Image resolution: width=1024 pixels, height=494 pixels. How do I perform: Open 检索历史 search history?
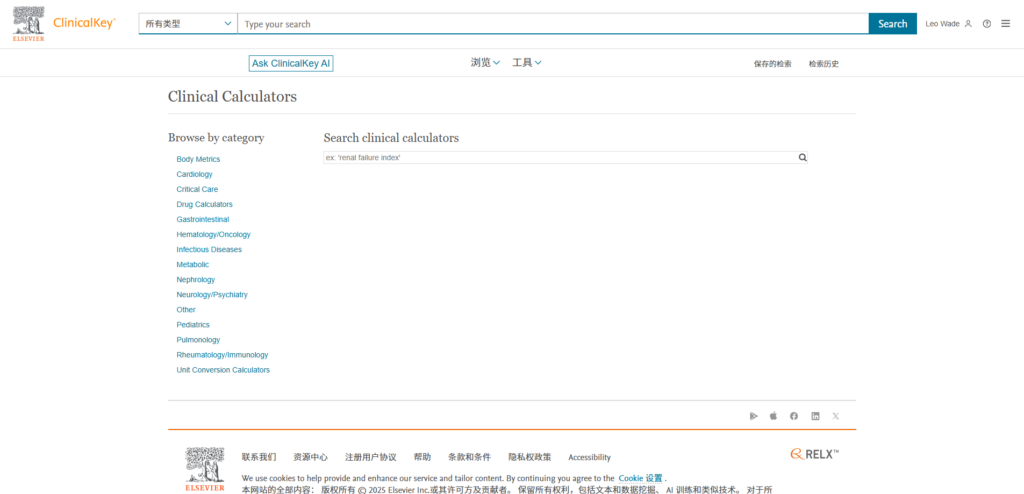tap(824, 64)
